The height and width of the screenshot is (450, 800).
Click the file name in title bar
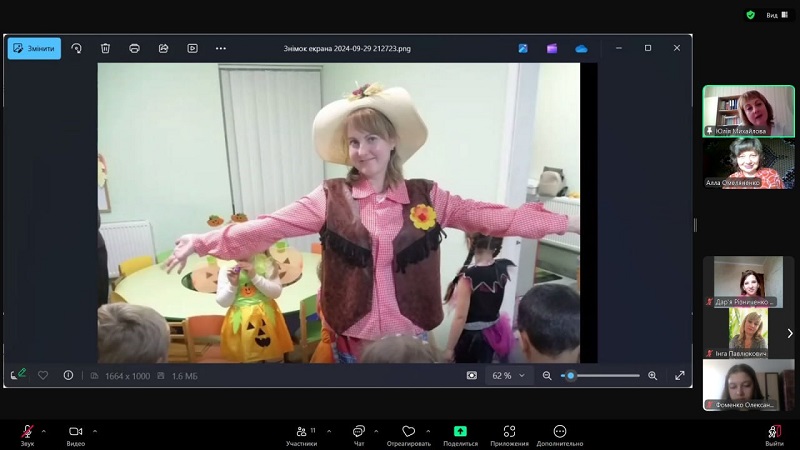pyautogui.click(x=347, y=48)
